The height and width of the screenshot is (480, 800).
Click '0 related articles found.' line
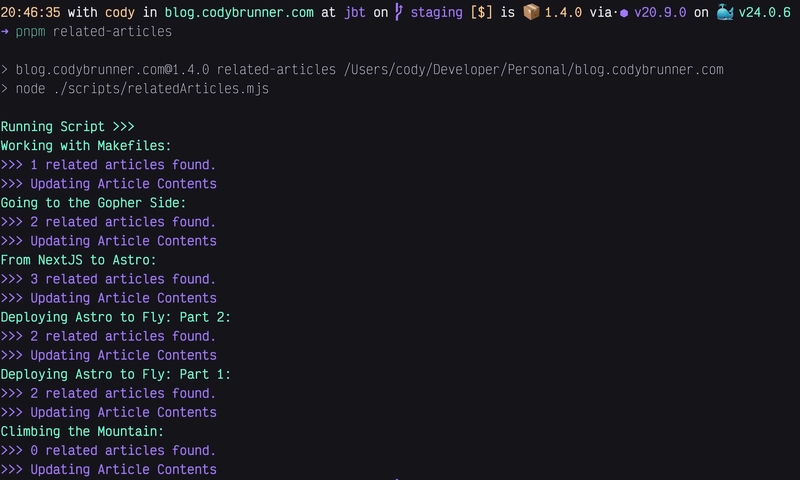(x=123, y=450)
